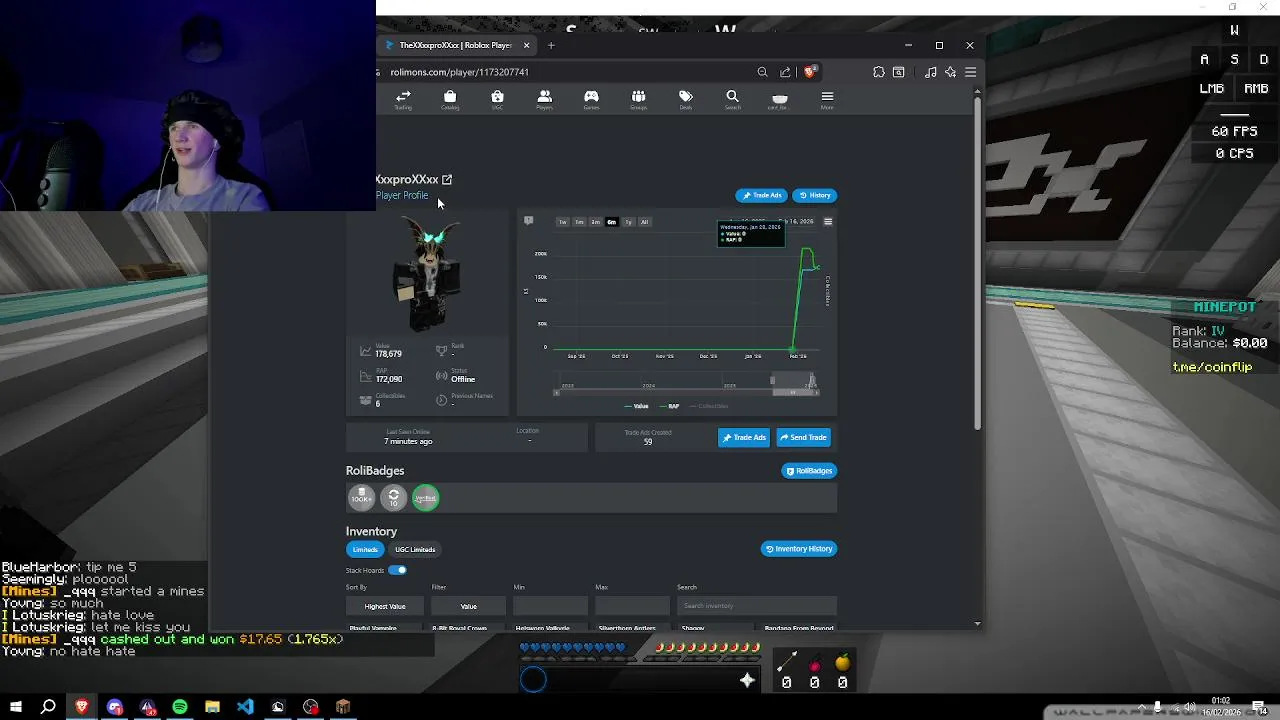The height and width of the screenshot is (720, 1280).
Task: Click the Trade Ads button beside Send Trade
Action: 744,437
